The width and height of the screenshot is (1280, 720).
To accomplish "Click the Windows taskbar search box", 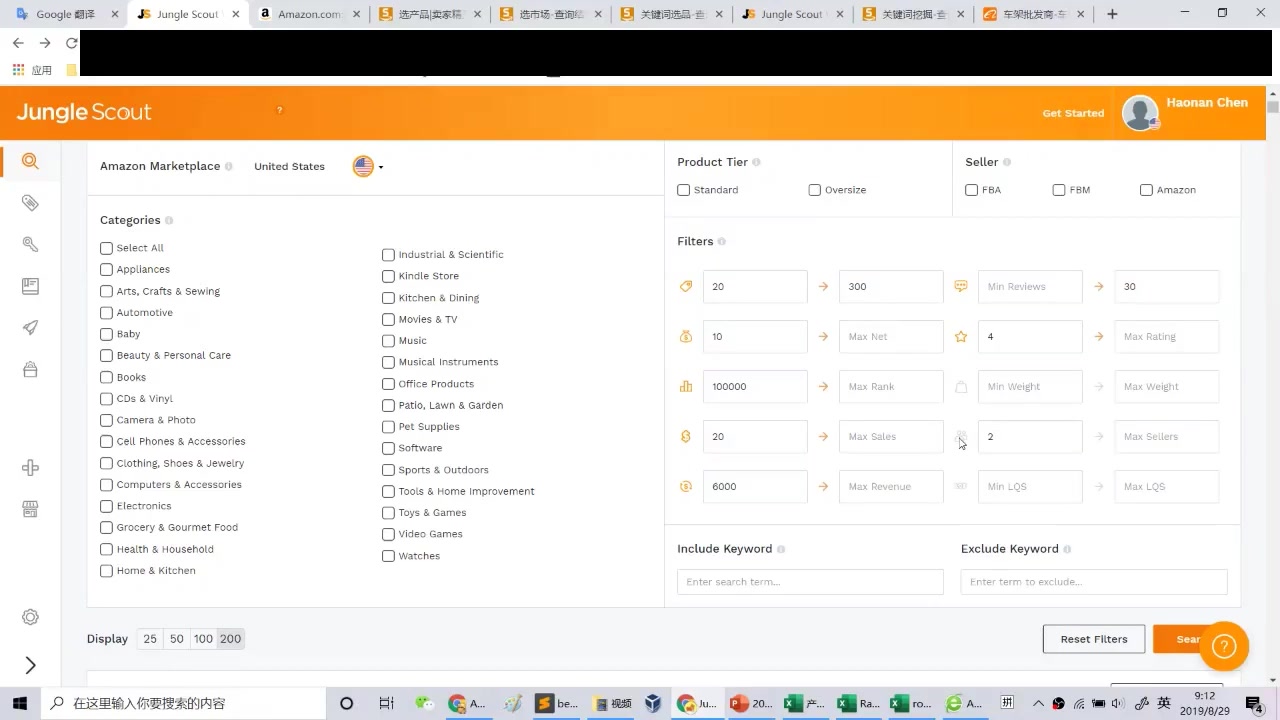I will (x=185, y=703).
